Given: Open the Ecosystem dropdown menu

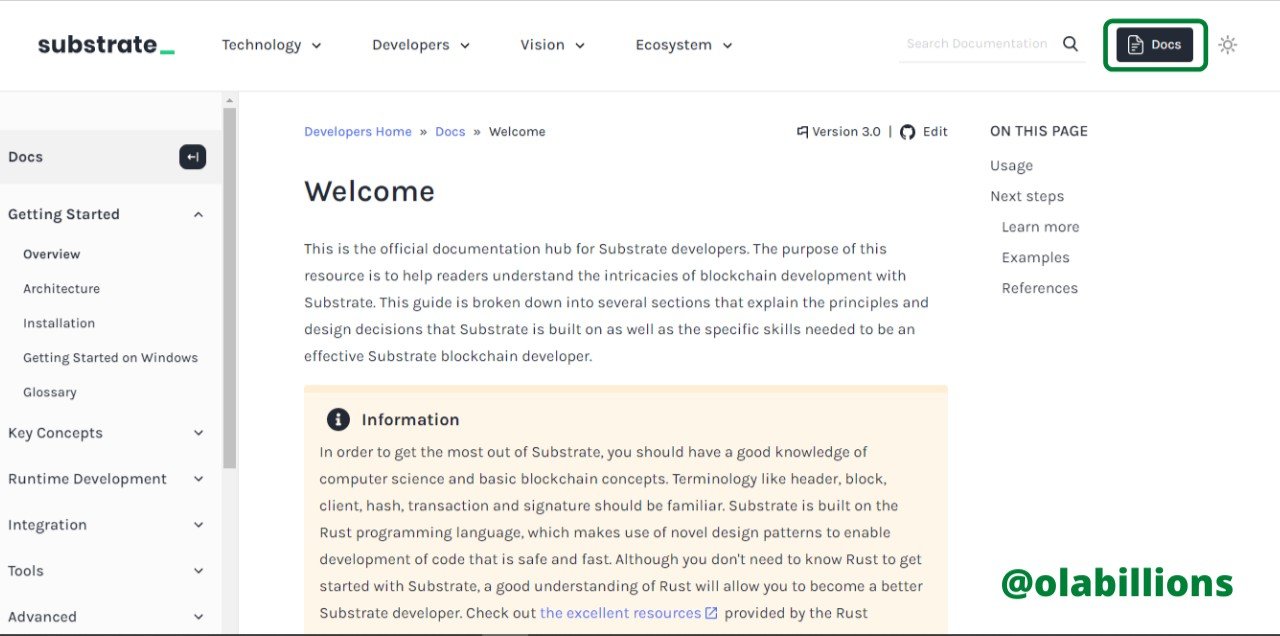Looking at the screenshot, I should [684, 45].
